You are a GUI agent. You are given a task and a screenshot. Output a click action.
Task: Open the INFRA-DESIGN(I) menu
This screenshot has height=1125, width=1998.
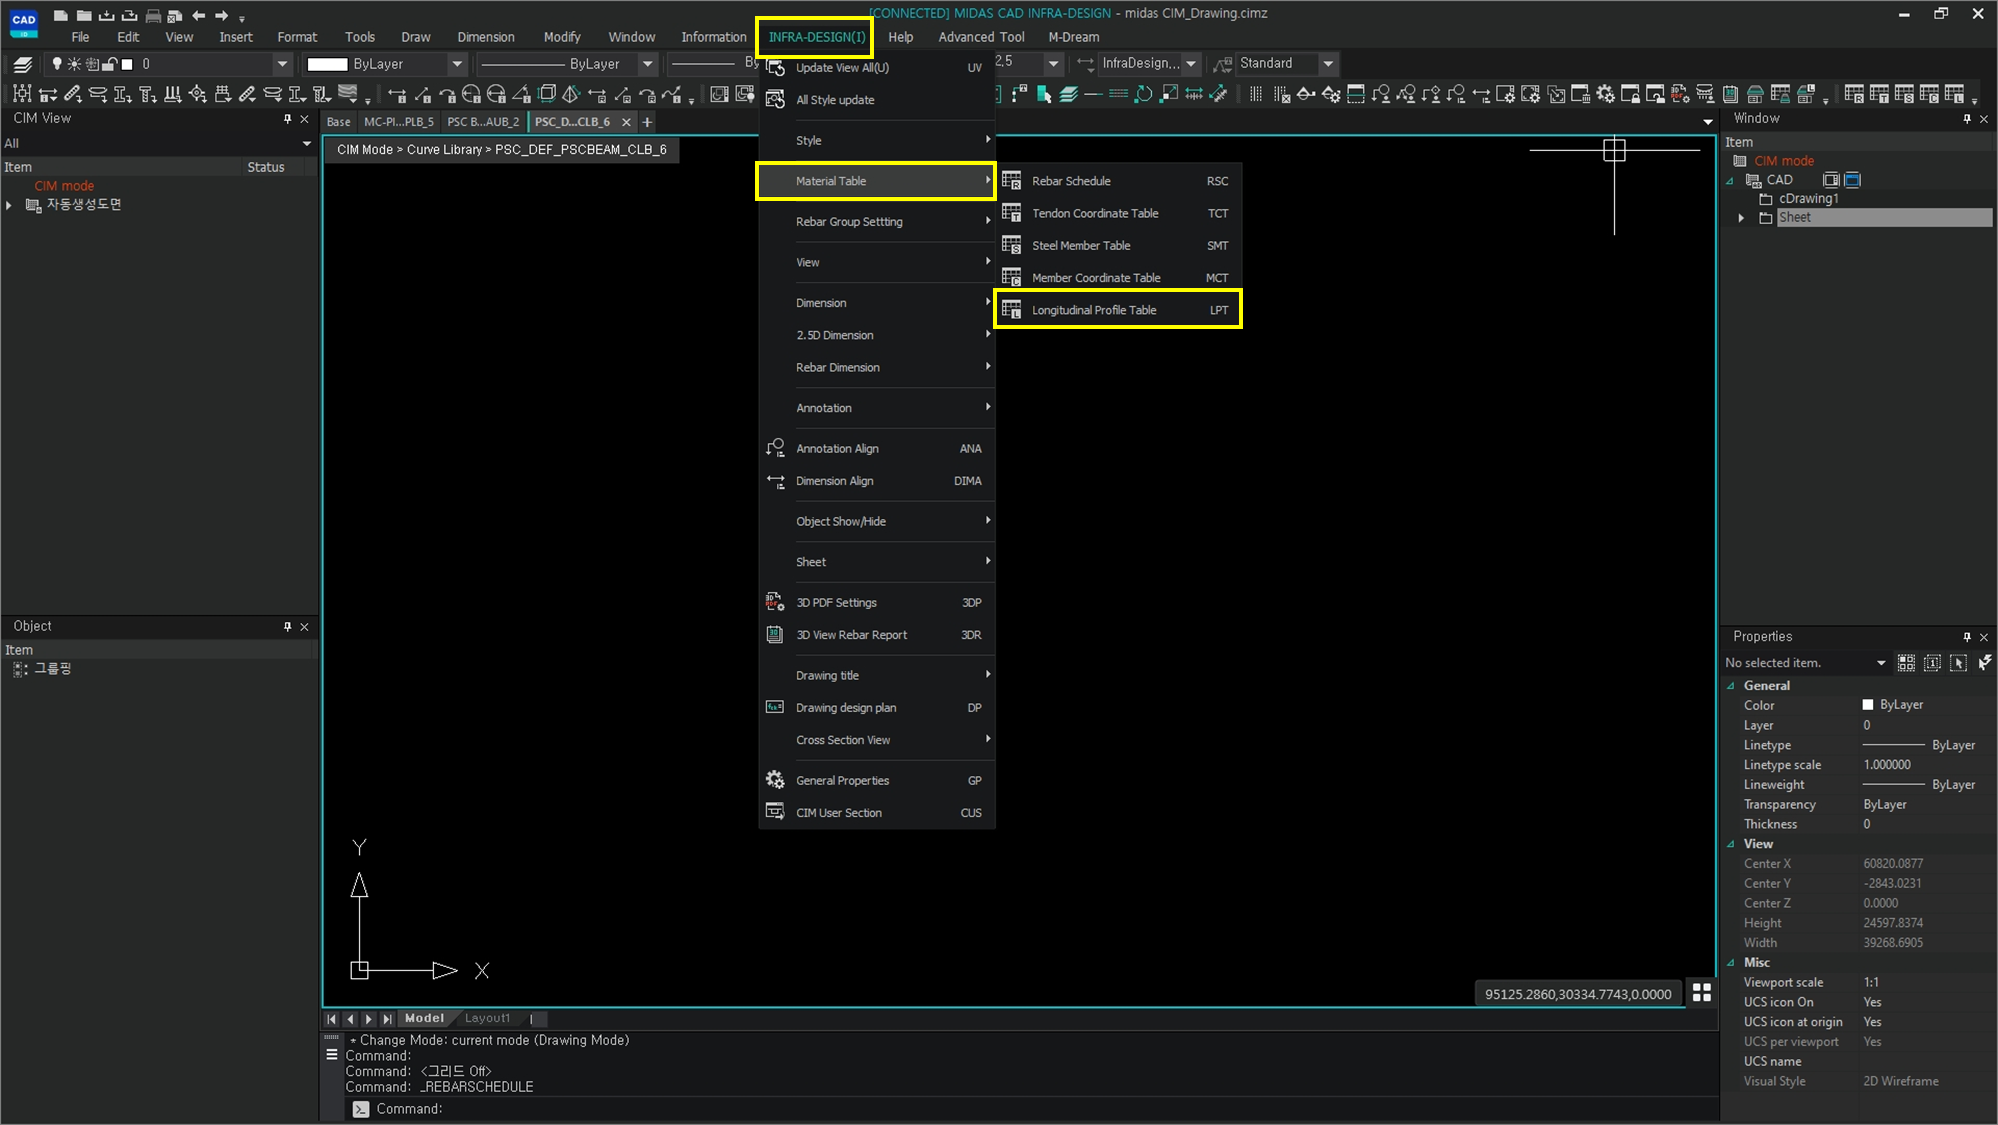point(816,37)
